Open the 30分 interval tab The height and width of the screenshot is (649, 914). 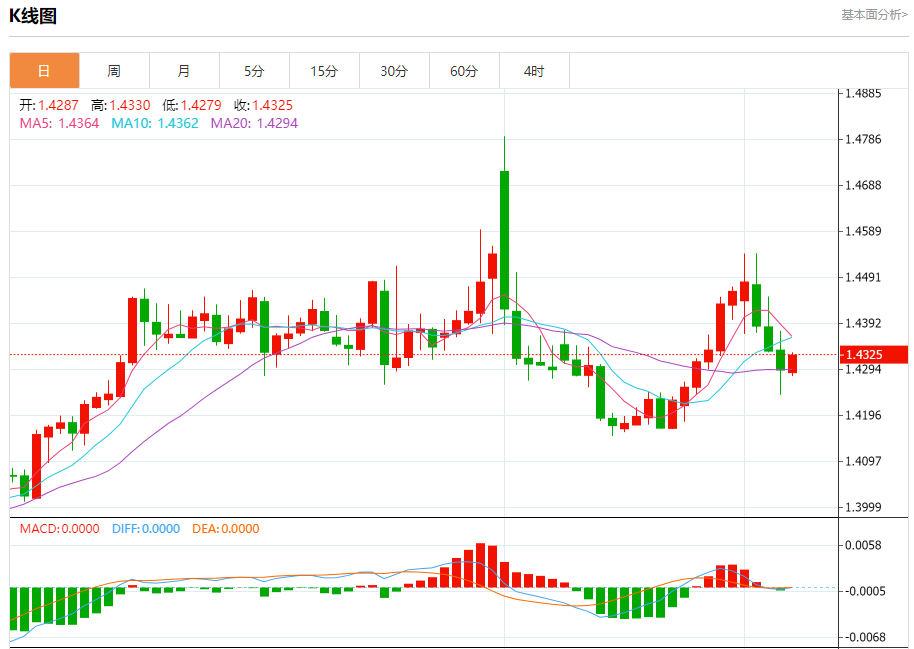coord(394,71)
